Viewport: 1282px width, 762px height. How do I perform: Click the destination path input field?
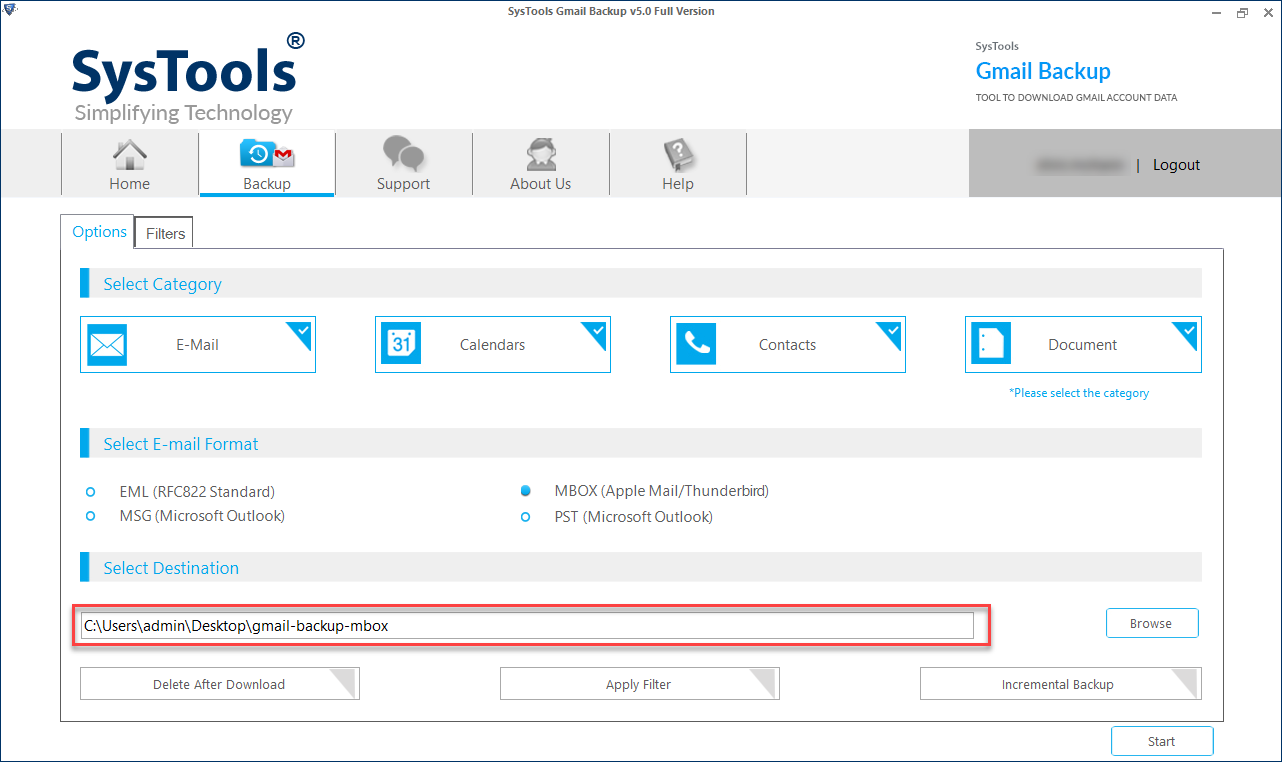(x=527, y=625)
